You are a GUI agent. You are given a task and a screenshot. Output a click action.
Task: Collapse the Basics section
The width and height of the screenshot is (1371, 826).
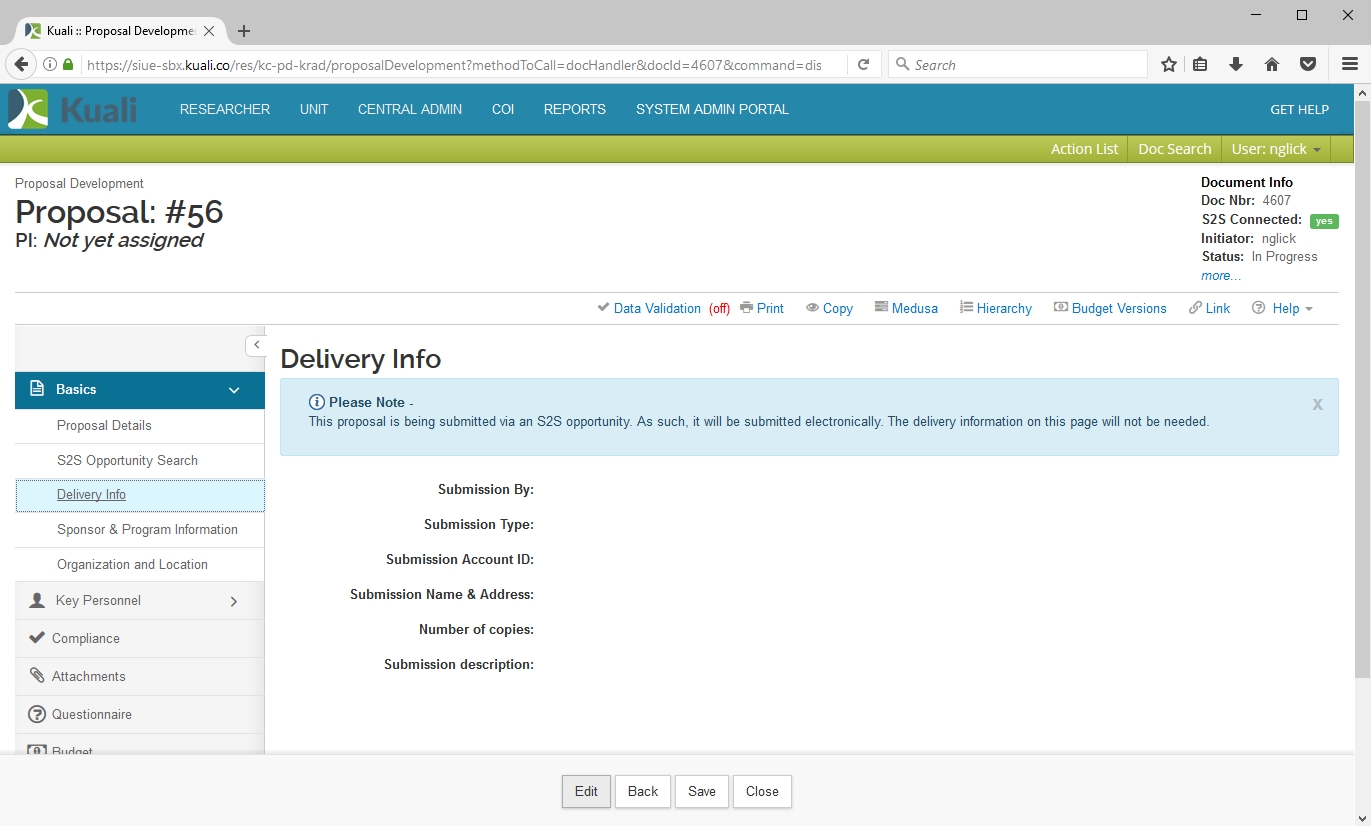click(234, 390)
